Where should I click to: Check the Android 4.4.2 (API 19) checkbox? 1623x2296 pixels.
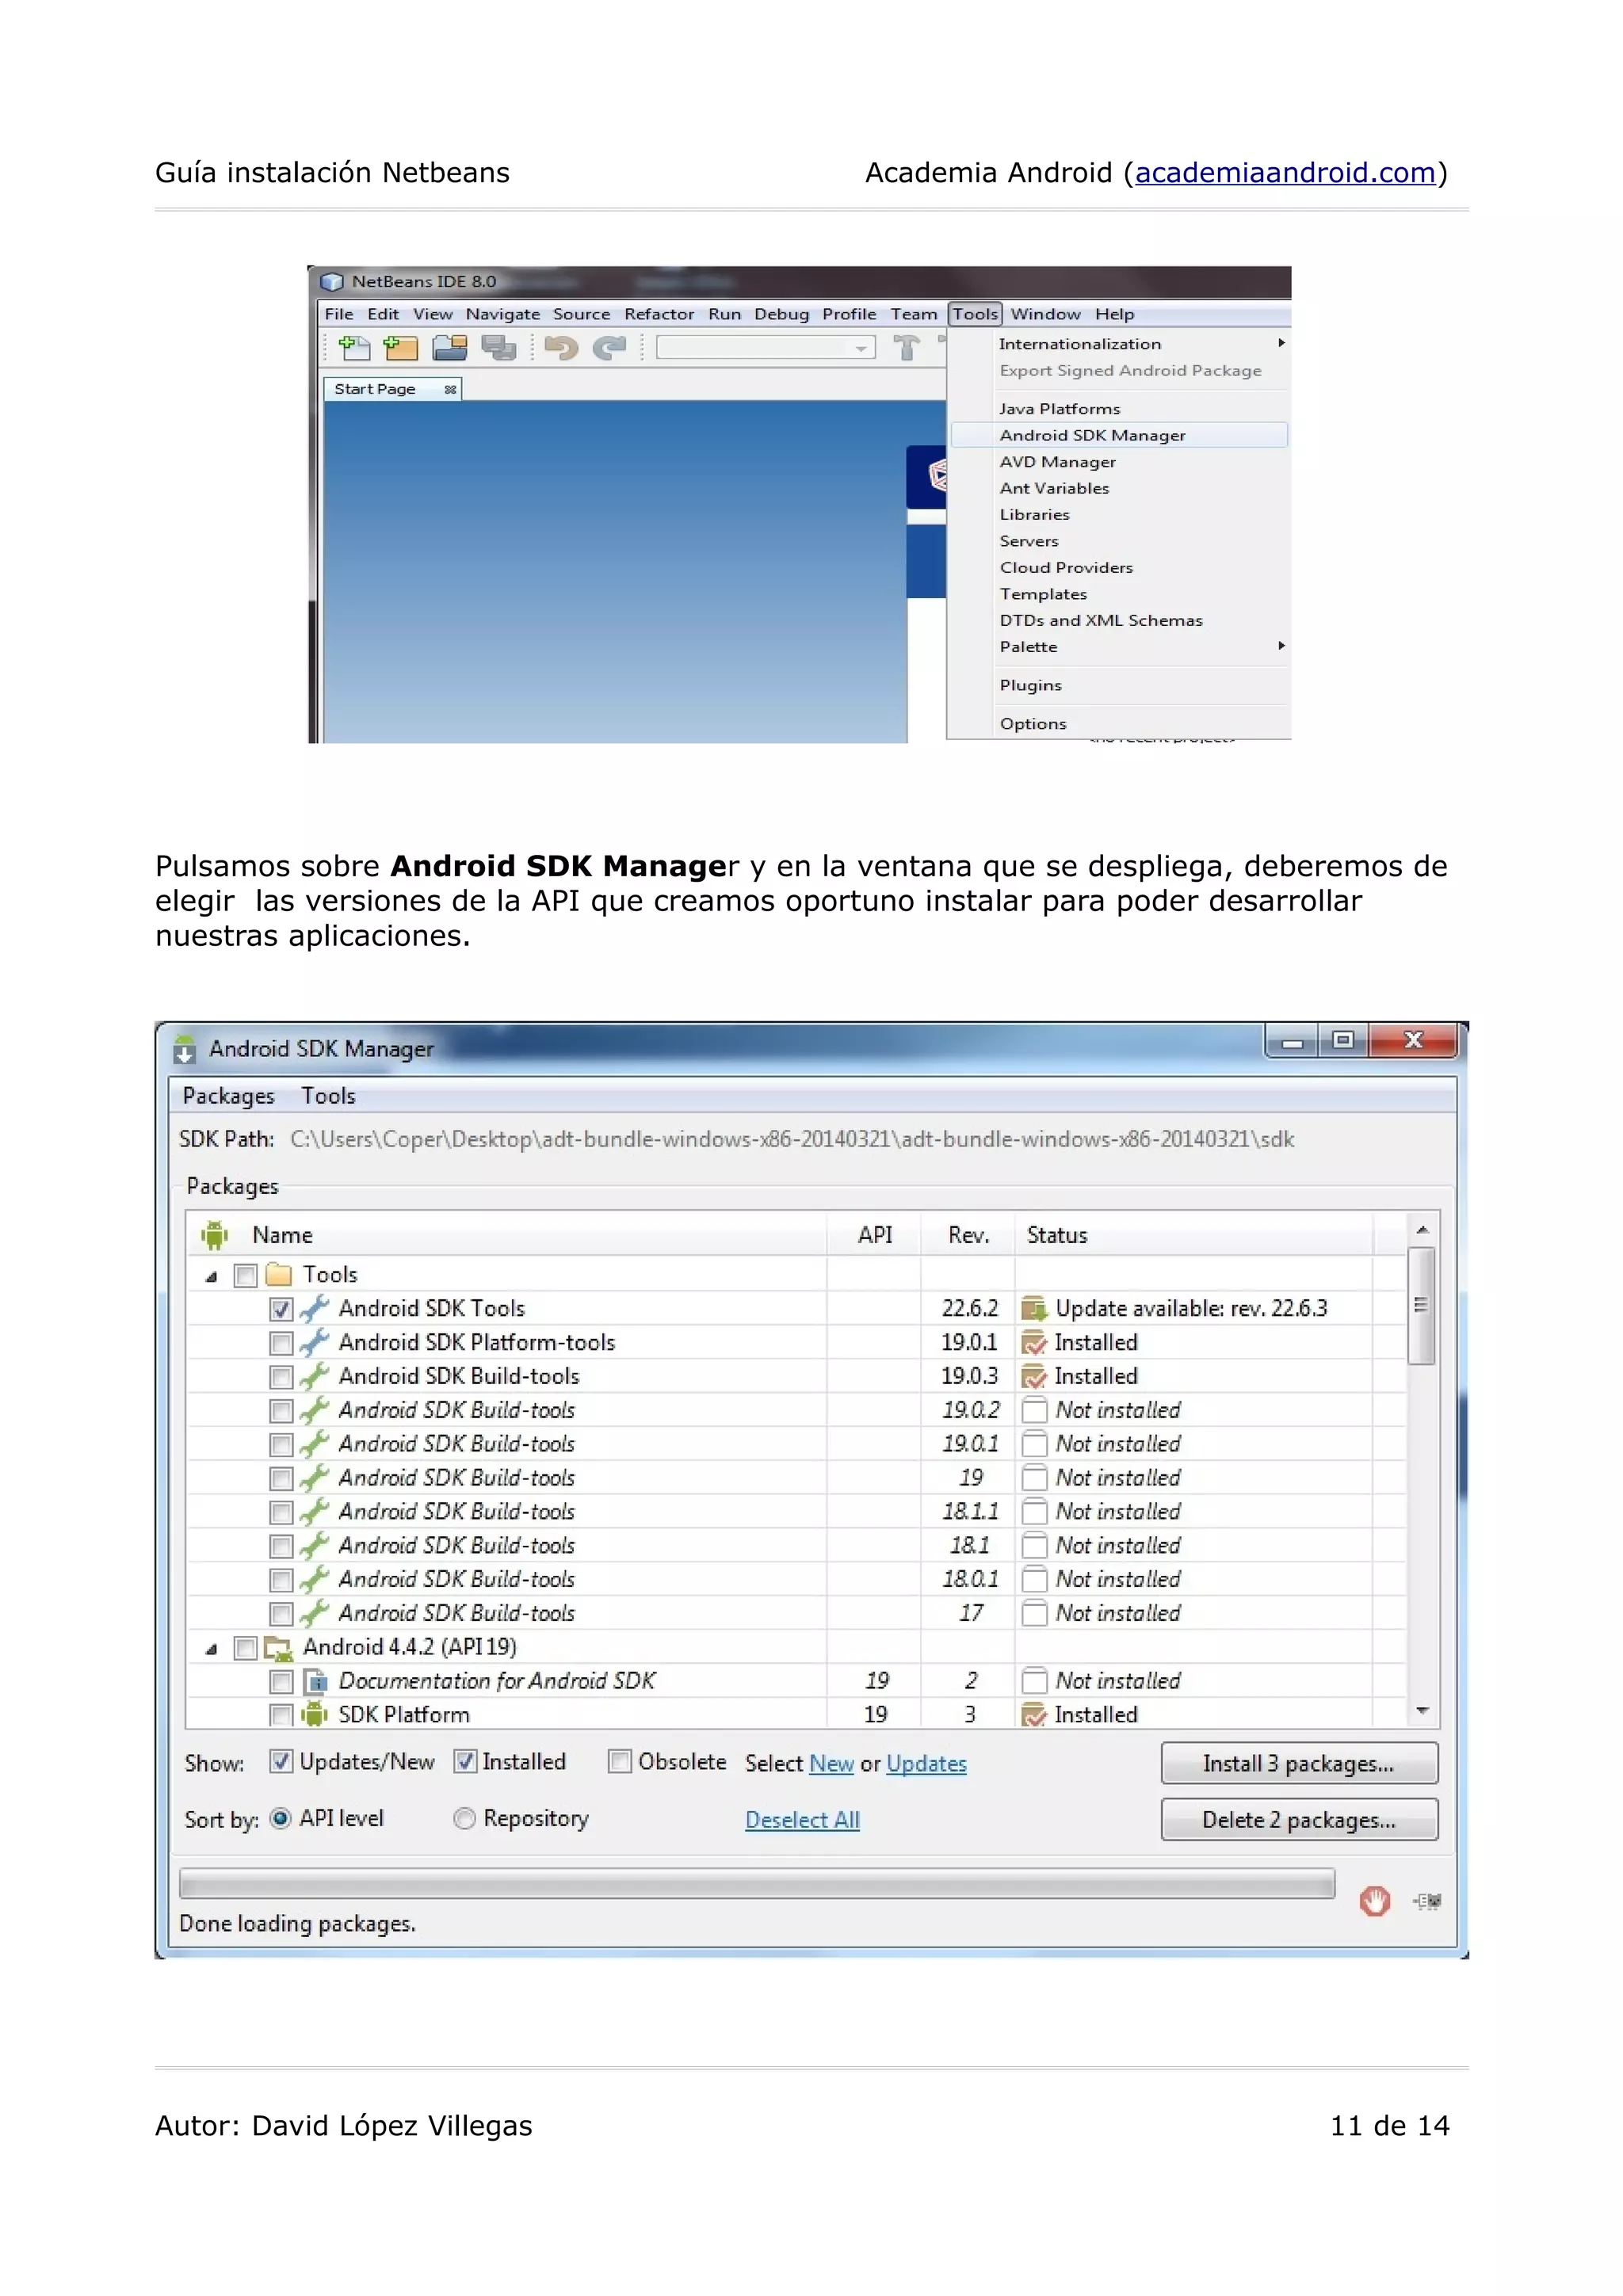245,1648
